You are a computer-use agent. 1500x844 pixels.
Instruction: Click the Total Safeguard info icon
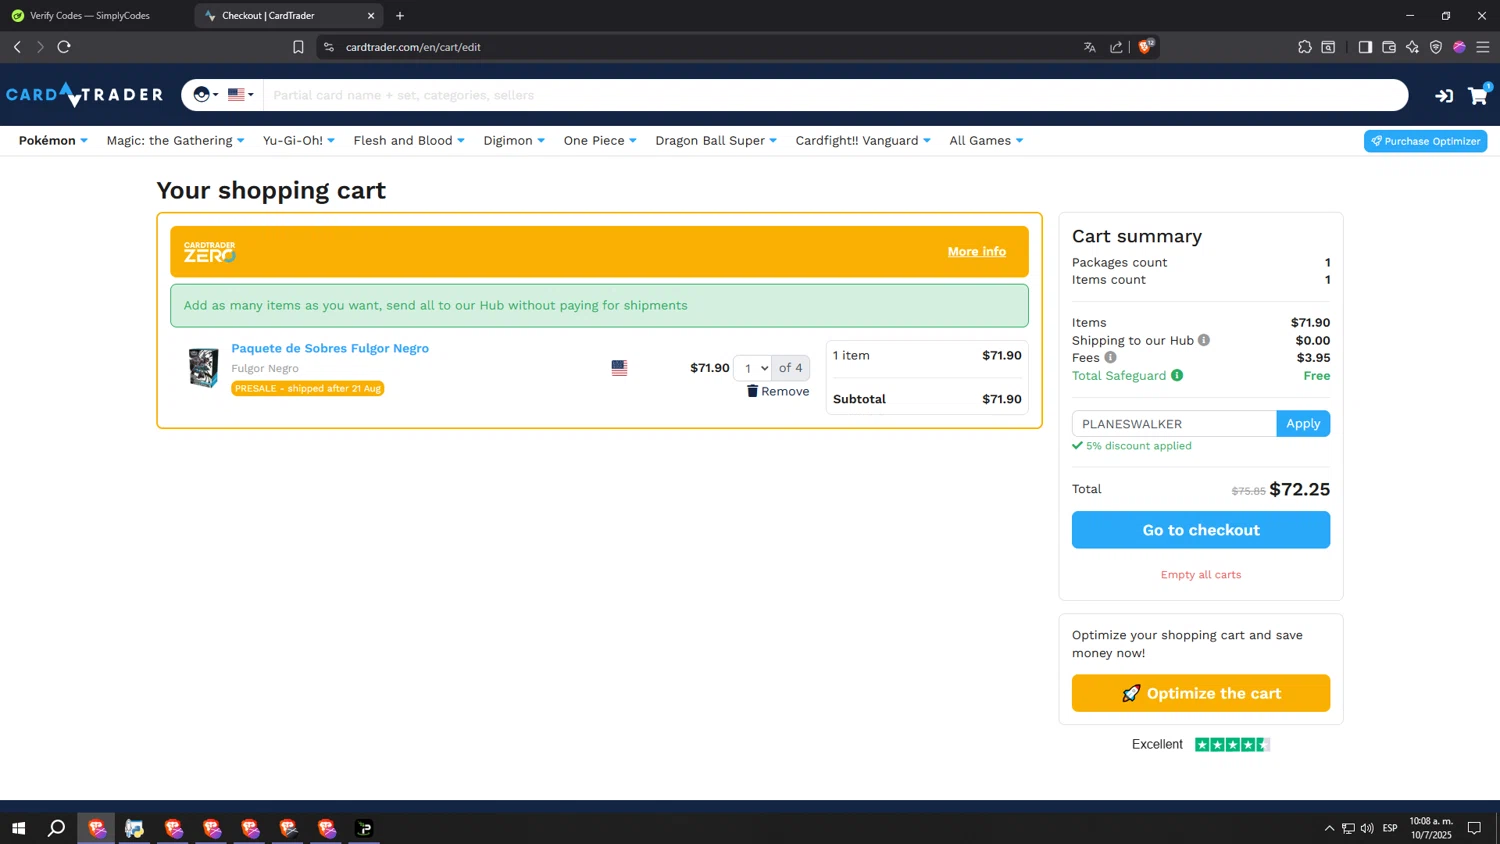1177,375
